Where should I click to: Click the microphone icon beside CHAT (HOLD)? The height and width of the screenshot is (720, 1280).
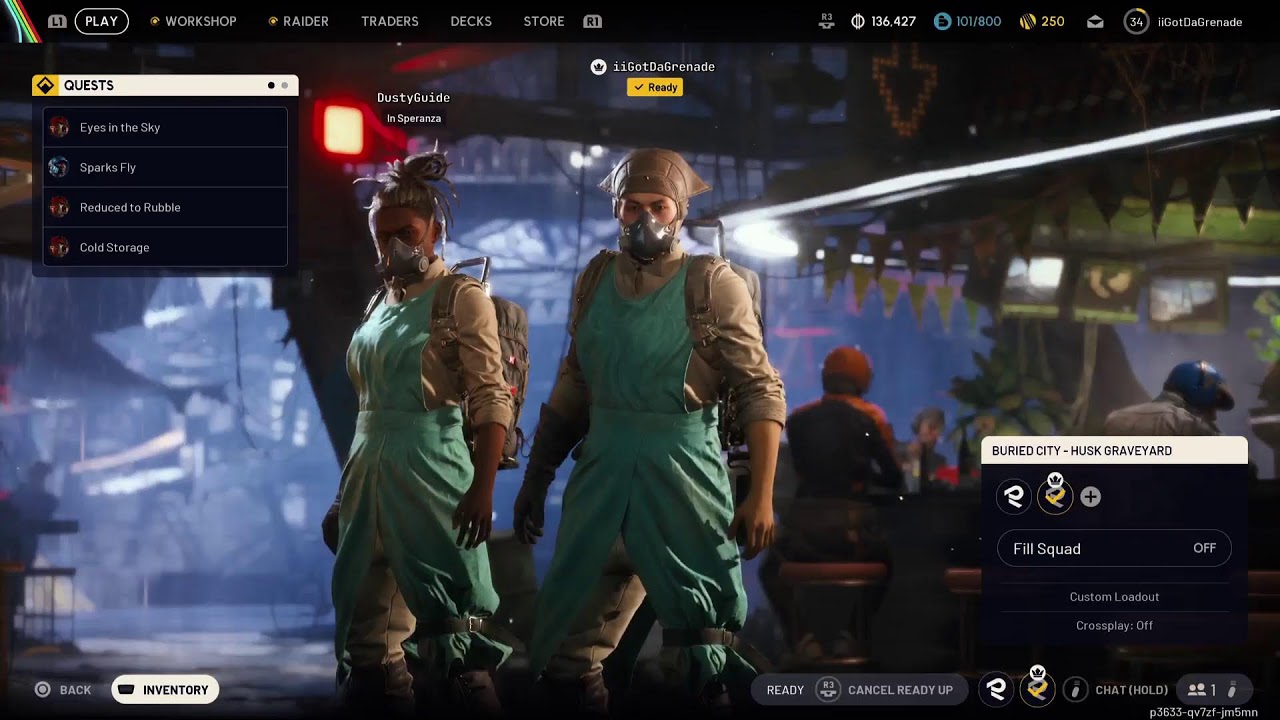1075,689
